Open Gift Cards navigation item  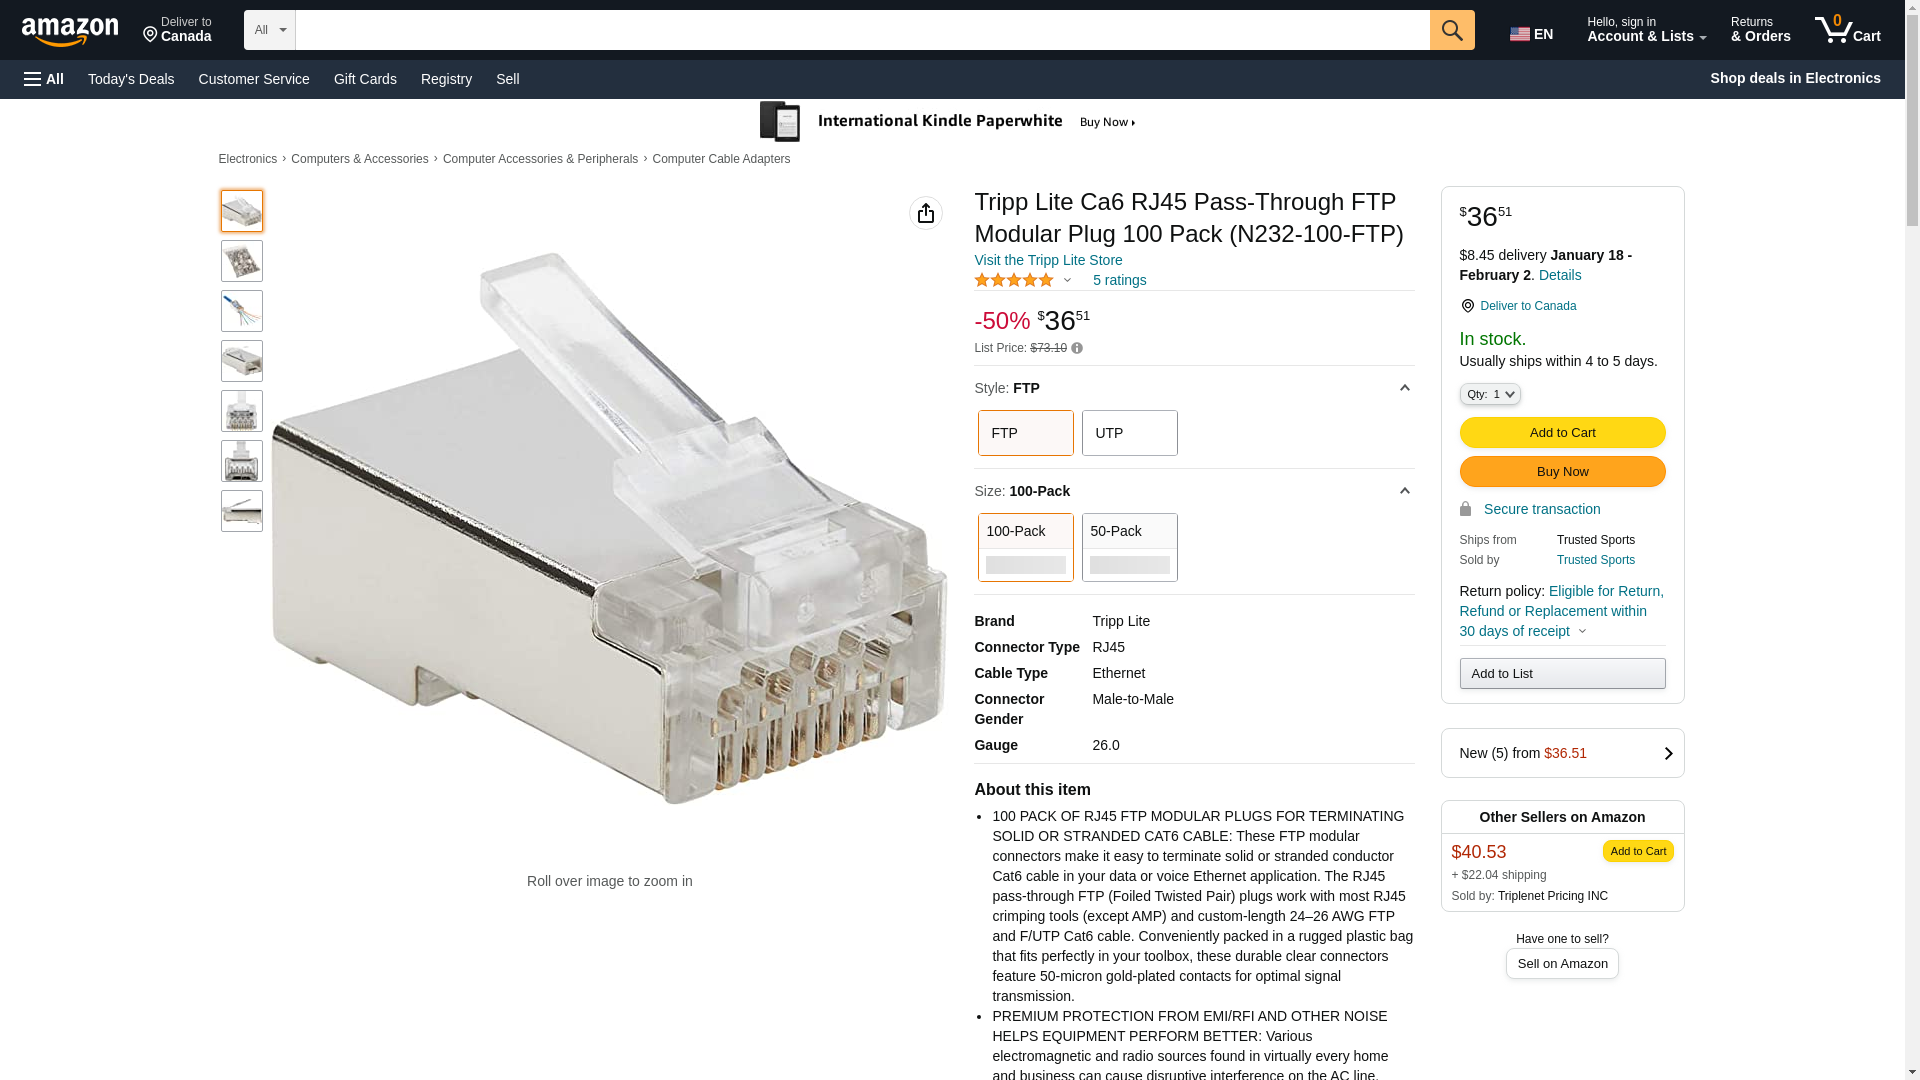(x=365, y=79)
